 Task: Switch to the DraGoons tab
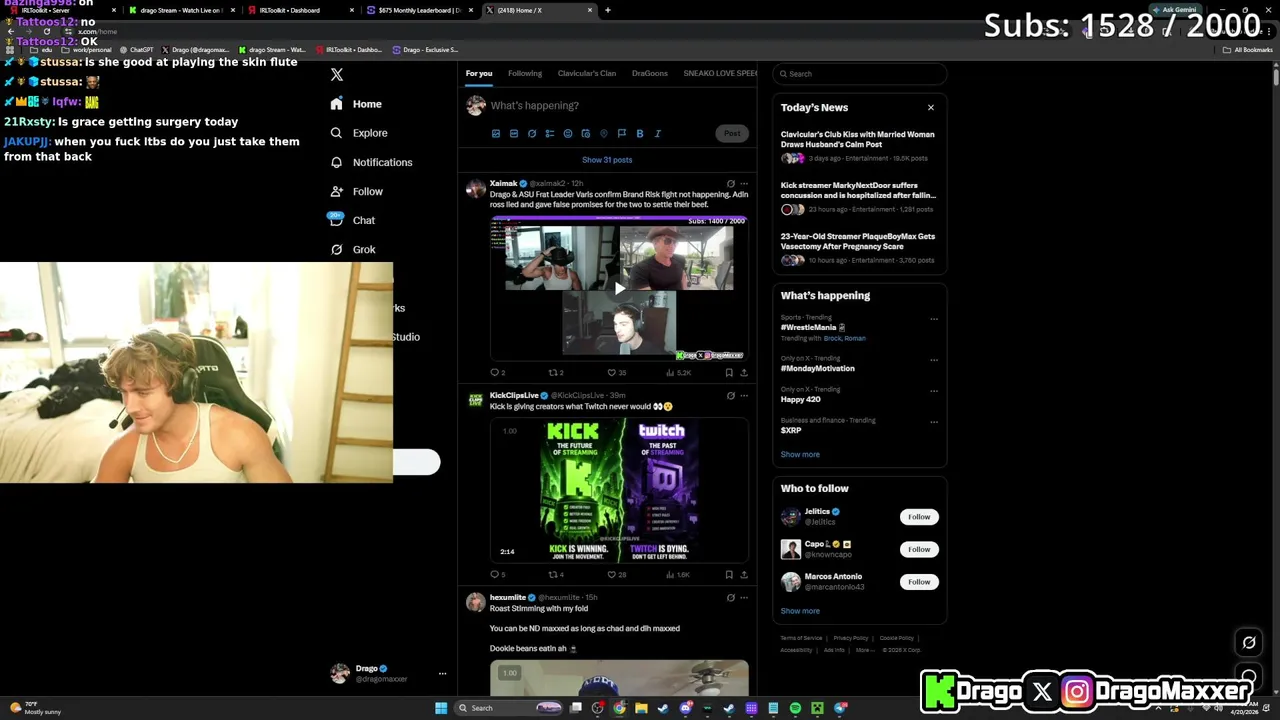(649, 73)
